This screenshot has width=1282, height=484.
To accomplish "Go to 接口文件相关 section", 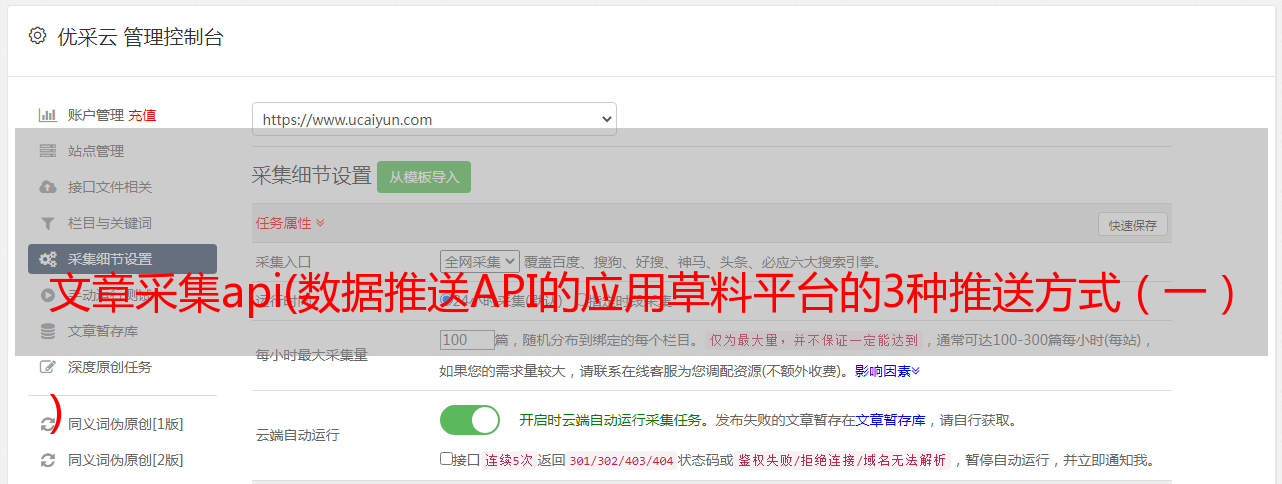I will point(110,187).
